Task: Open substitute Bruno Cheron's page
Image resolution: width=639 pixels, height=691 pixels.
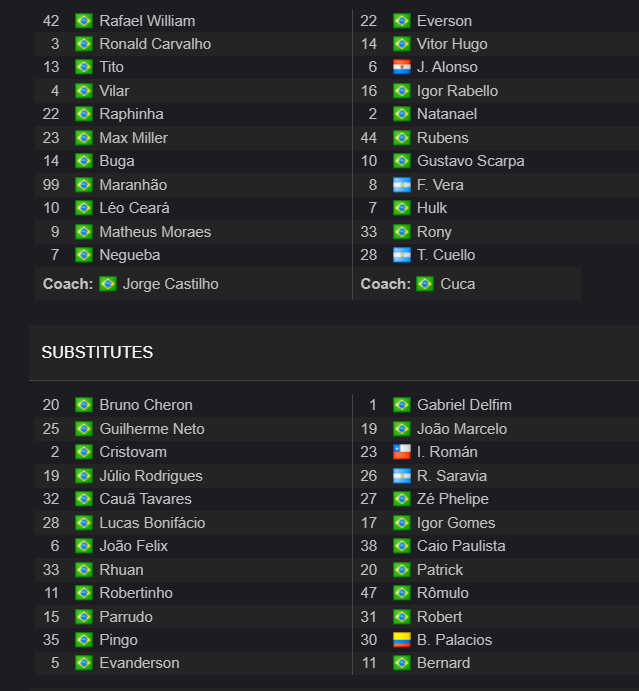Action: tap(146, 405)
